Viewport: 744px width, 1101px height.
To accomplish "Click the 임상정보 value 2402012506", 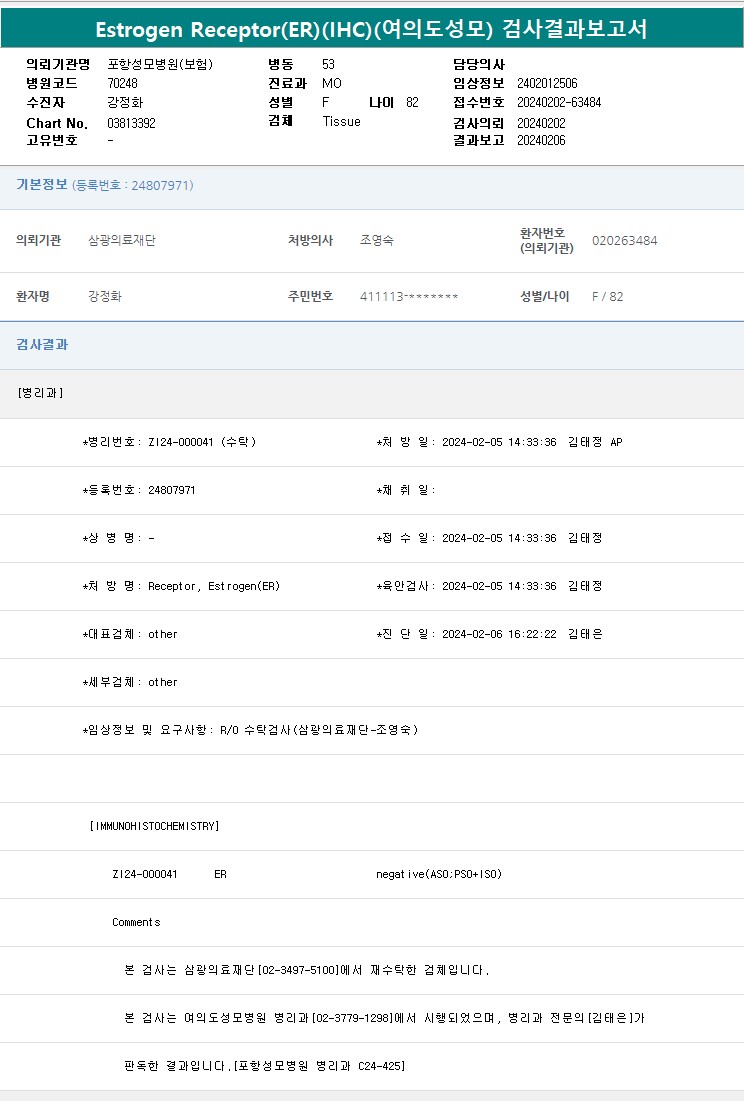I will click(547, 83).
